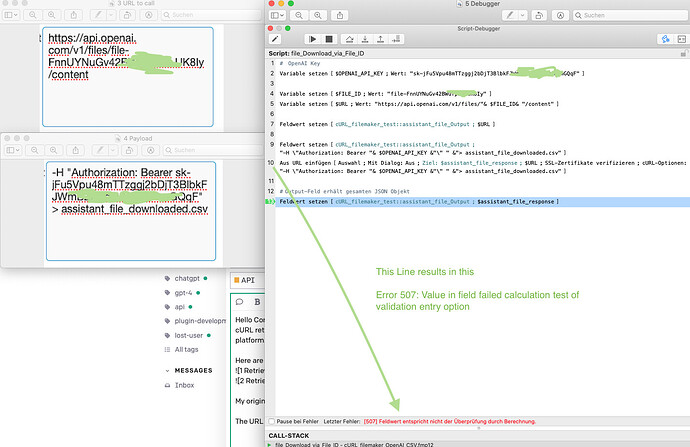Screen dimensions: 690x447
Task: Click Set Next Step icon in debugger
Action: pos(396,39)
